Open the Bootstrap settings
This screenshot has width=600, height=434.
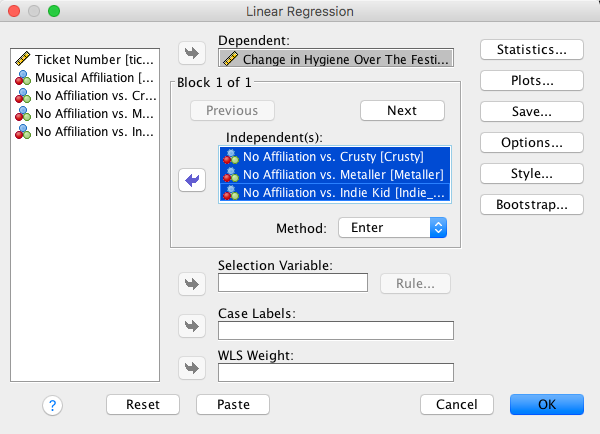tap(531, 204)
